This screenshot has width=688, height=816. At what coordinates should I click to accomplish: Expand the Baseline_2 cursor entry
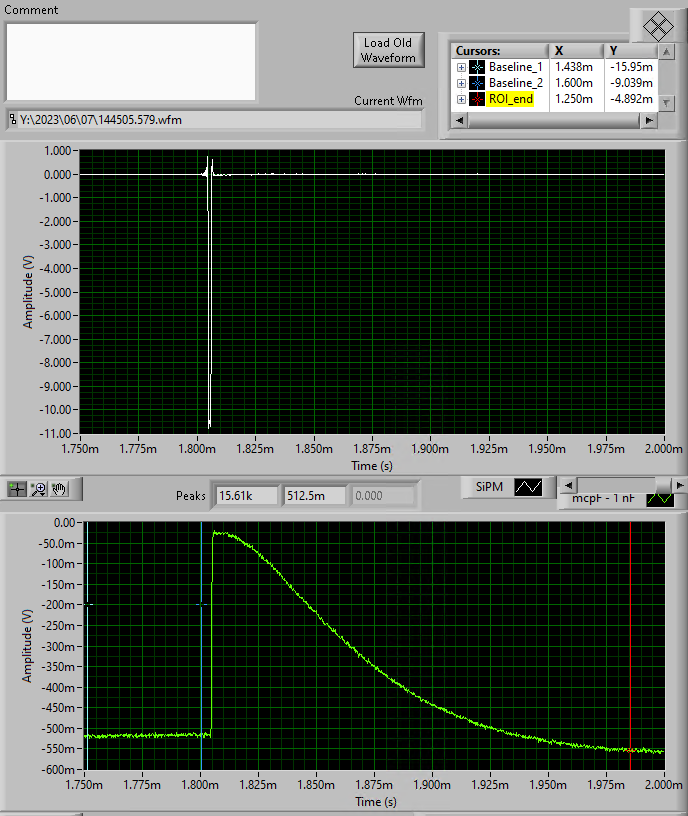462,83
